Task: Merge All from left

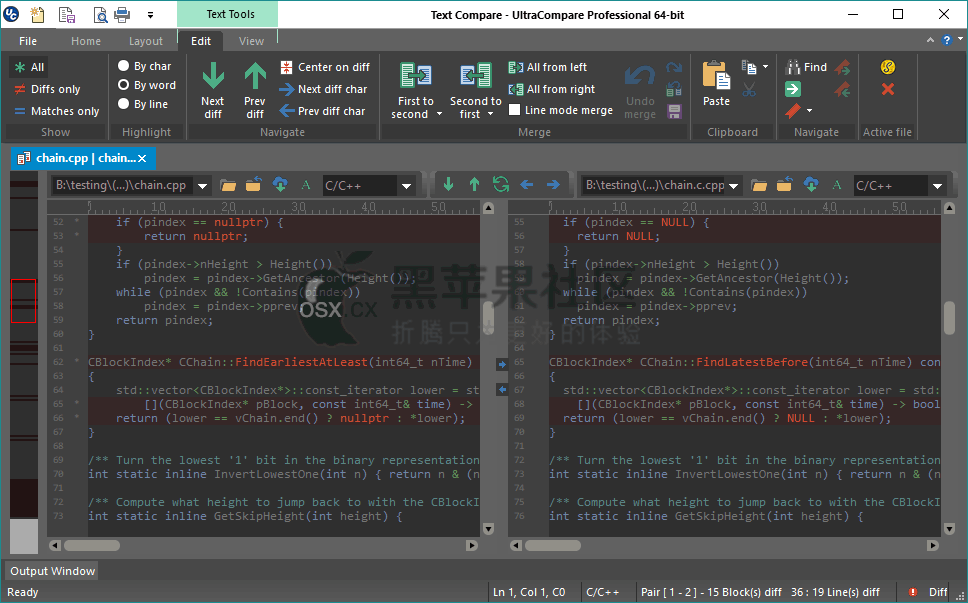Action: [547, 67]
